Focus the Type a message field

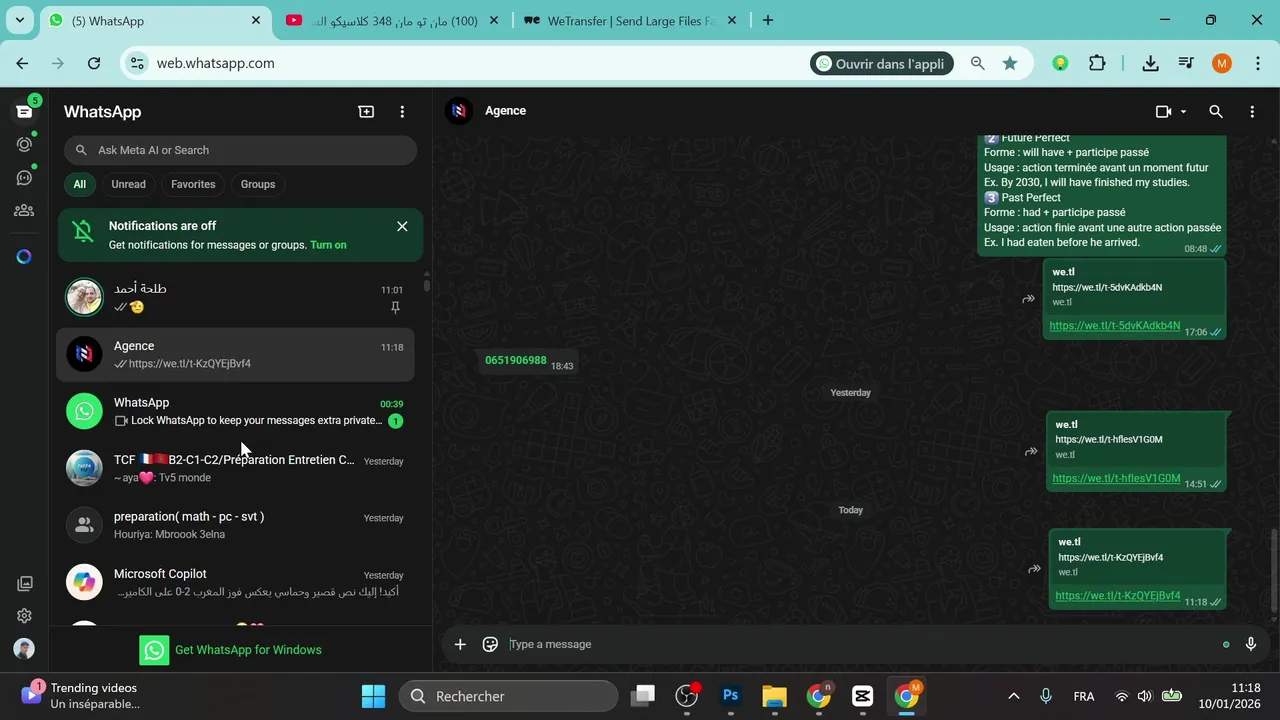coord(860,644)
